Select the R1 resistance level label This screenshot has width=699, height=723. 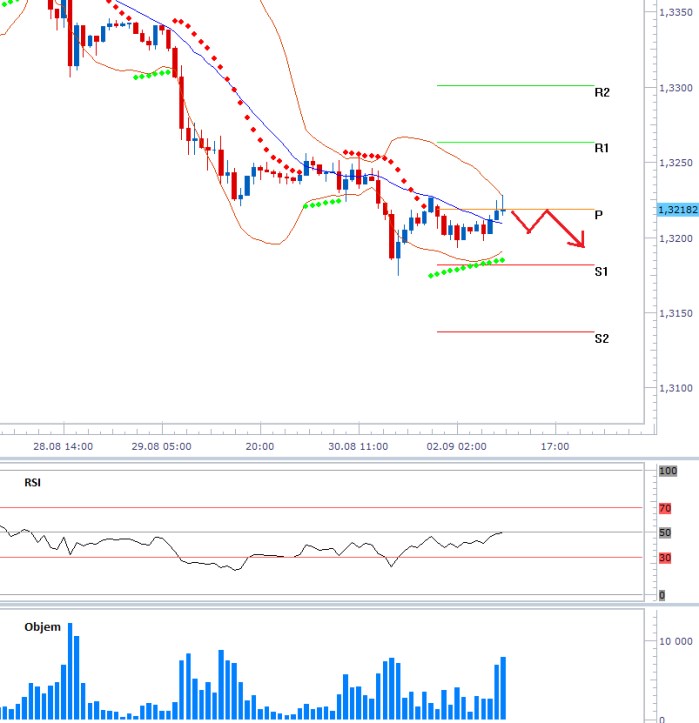tap(601, 148)
